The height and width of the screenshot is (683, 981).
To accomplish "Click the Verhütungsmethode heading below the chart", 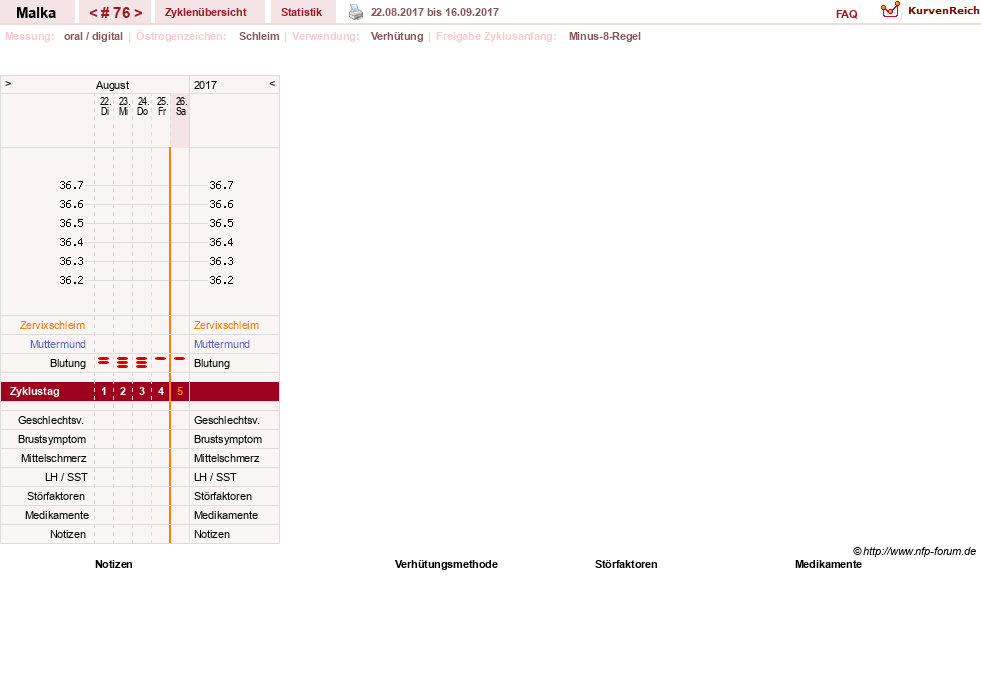I will [446, 564].
